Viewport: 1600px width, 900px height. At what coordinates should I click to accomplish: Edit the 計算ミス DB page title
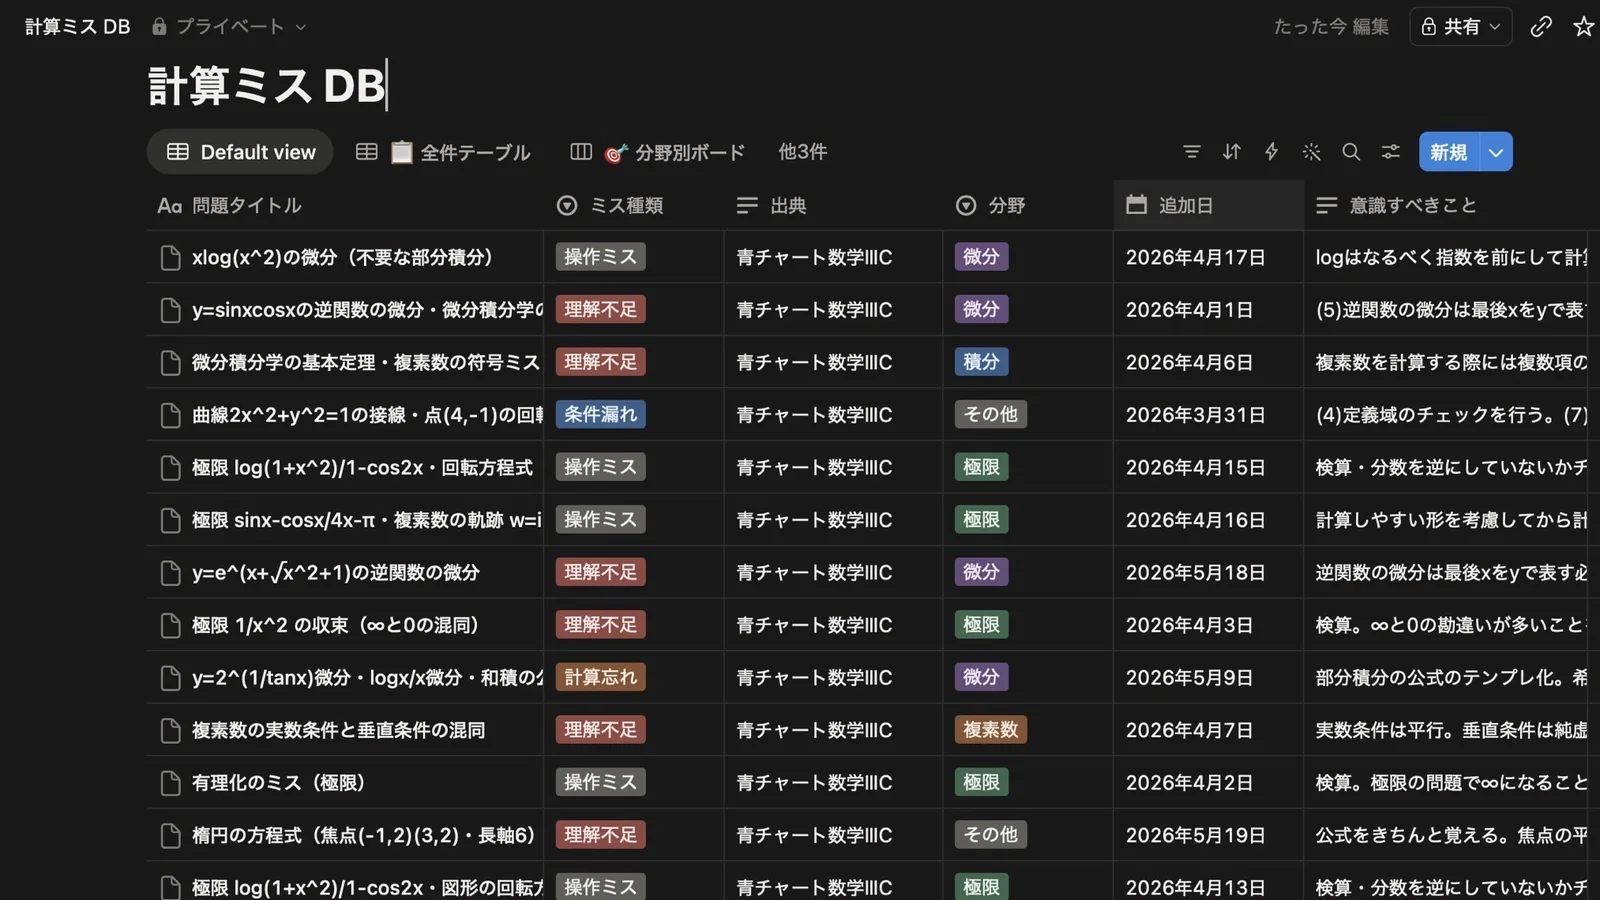click(x=266, y=86)
